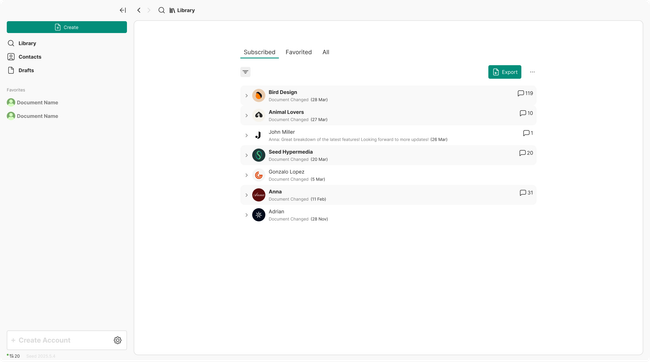Go back using the navigation arrow
This screenshot has height=362, width=650.
coord(139,10)
